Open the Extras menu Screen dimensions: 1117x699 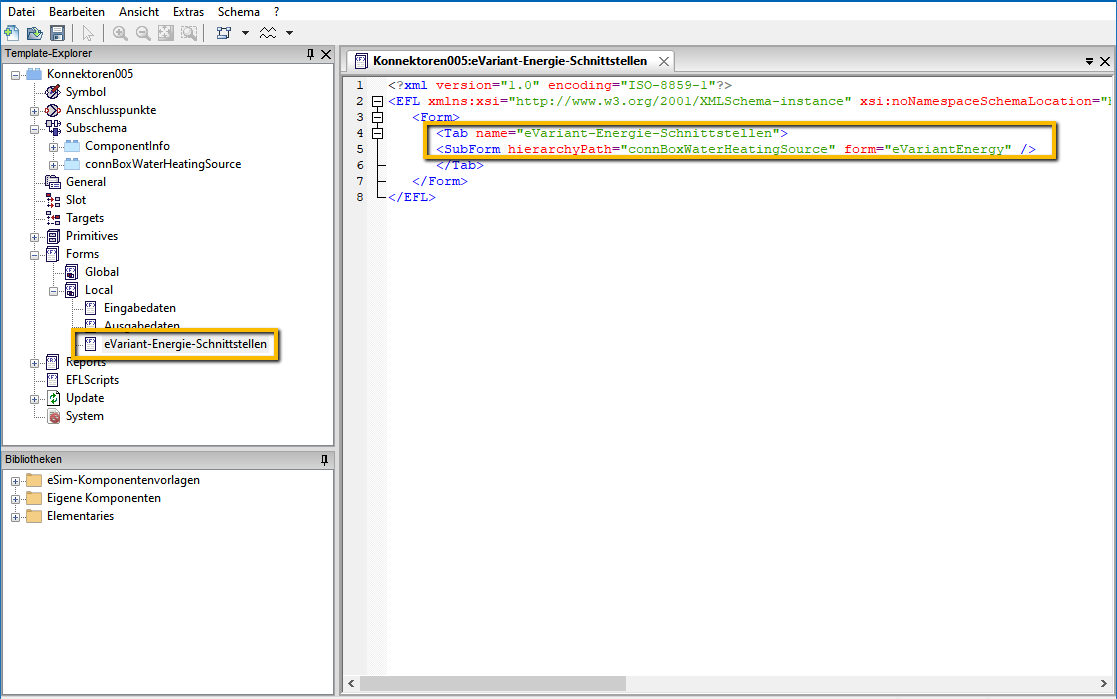[x=188, y=11]
